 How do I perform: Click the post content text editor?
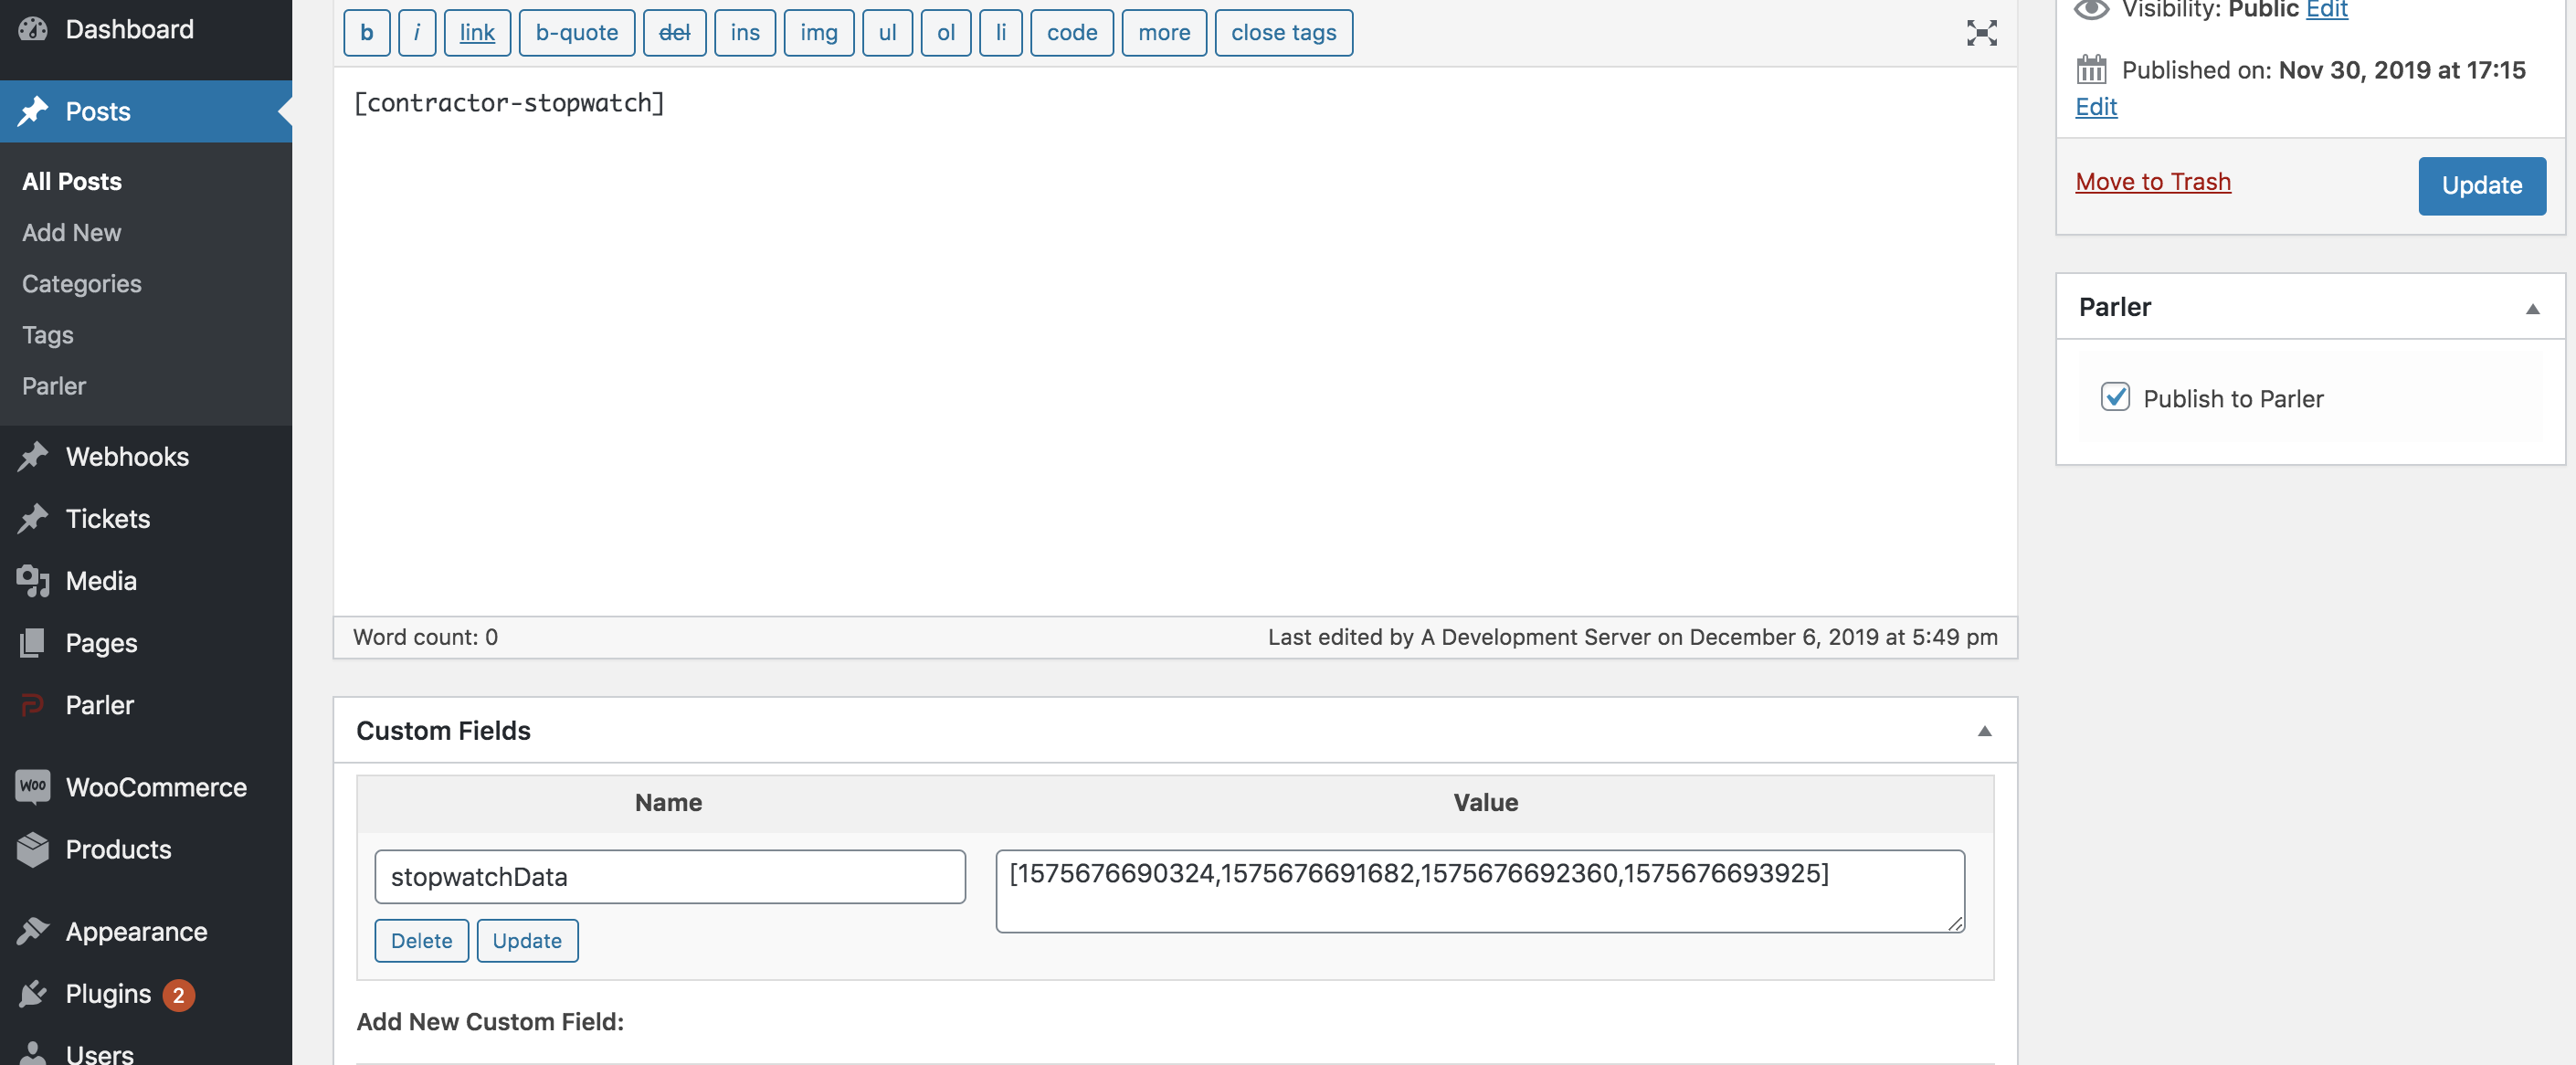(1174, 340)
